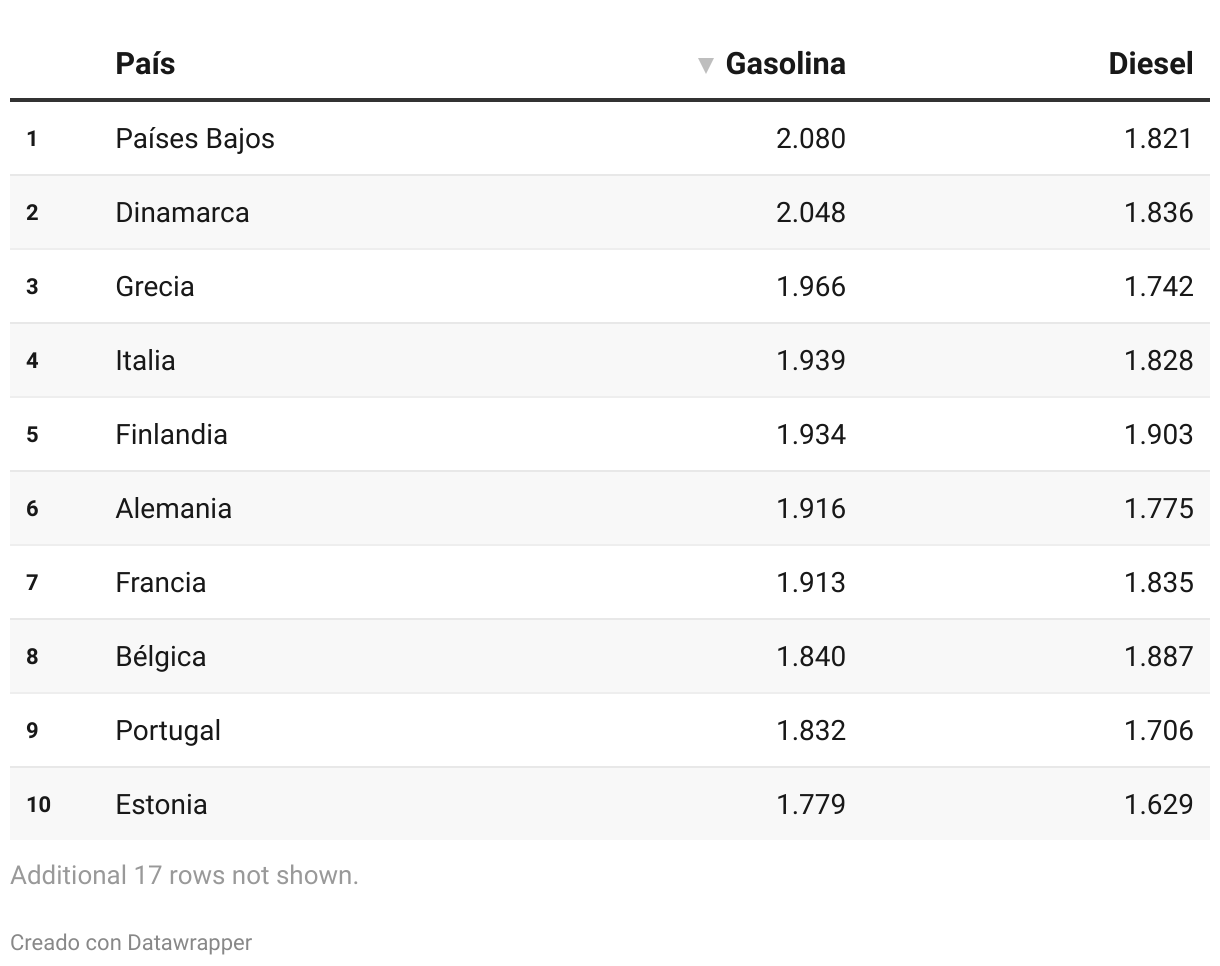Click Francia diesel value 1.835

click(1159, 582)
